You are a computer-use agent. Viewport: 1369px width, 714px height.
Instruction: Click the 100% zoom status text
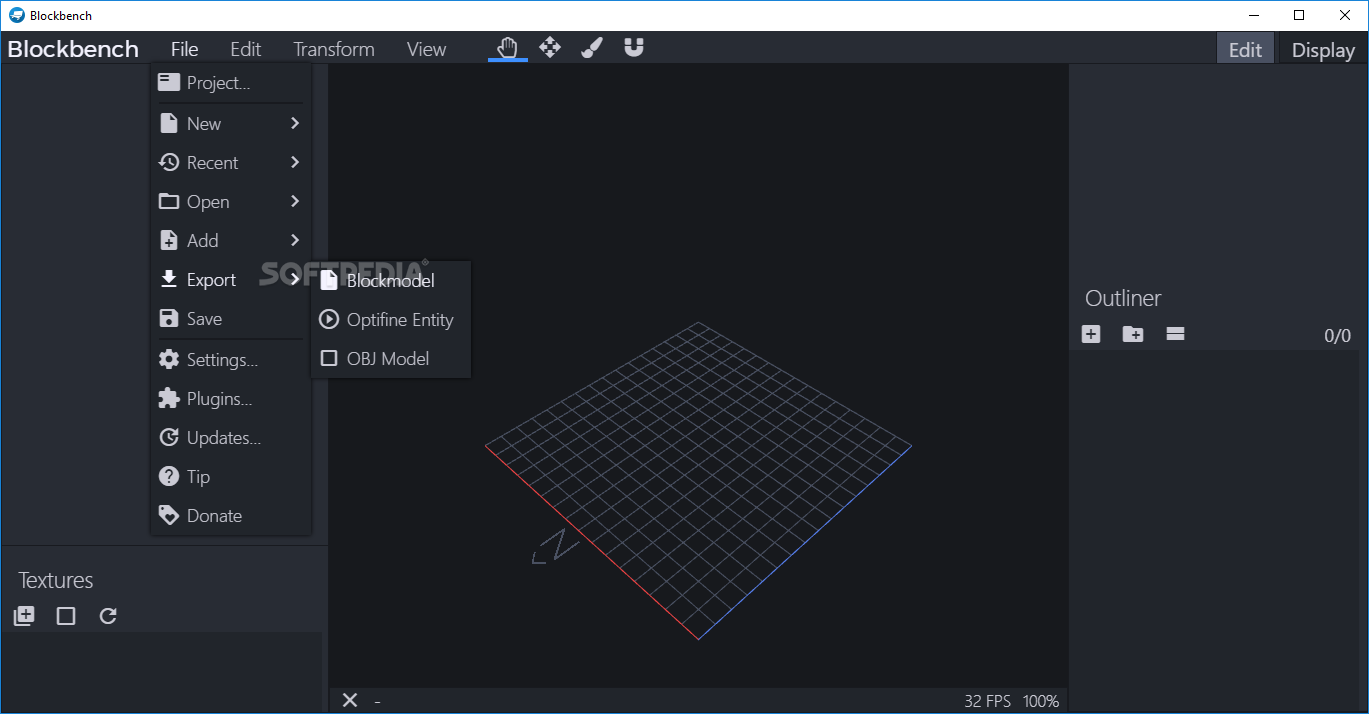click(1041, 701)
